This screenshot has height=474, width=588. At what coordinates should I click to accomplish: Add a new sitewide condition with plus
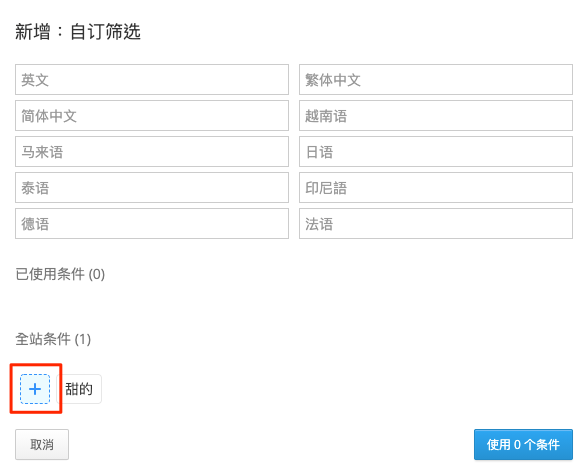(35, 389)
